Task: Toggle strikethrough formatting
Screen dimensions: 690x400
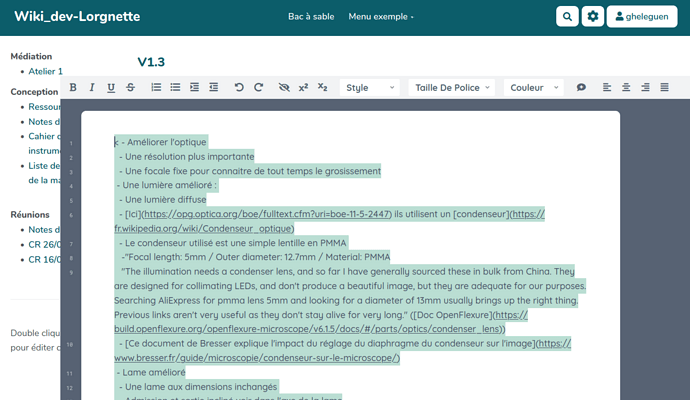Action: coord(130,88)
